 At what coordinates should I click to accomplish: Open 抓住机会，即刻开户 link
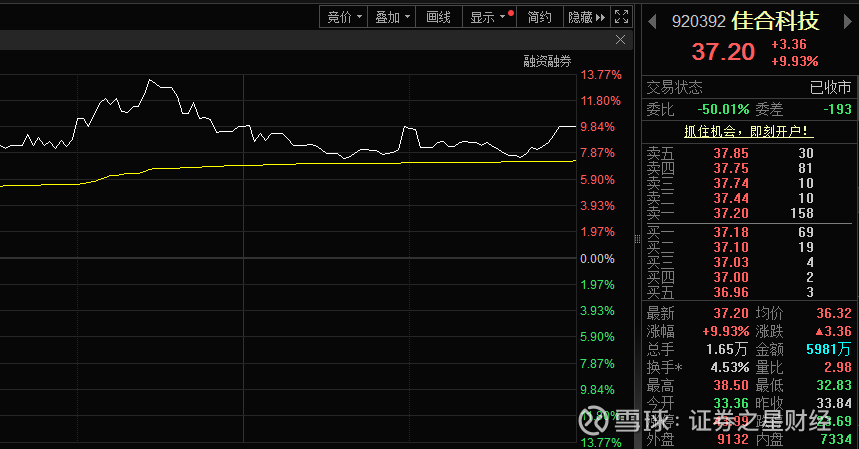coord(748,131)
